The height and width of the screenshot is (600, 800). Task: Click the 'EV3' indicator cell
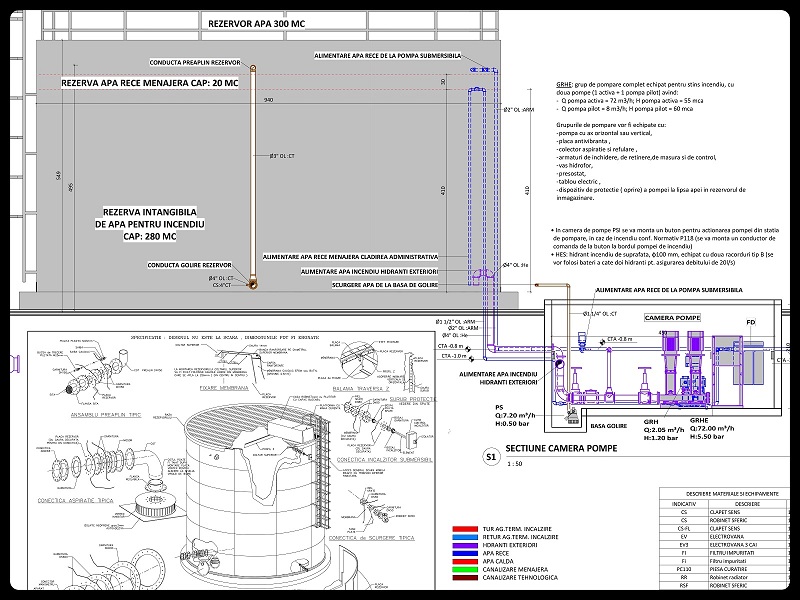pyautogui.click(x=684, y=545)
